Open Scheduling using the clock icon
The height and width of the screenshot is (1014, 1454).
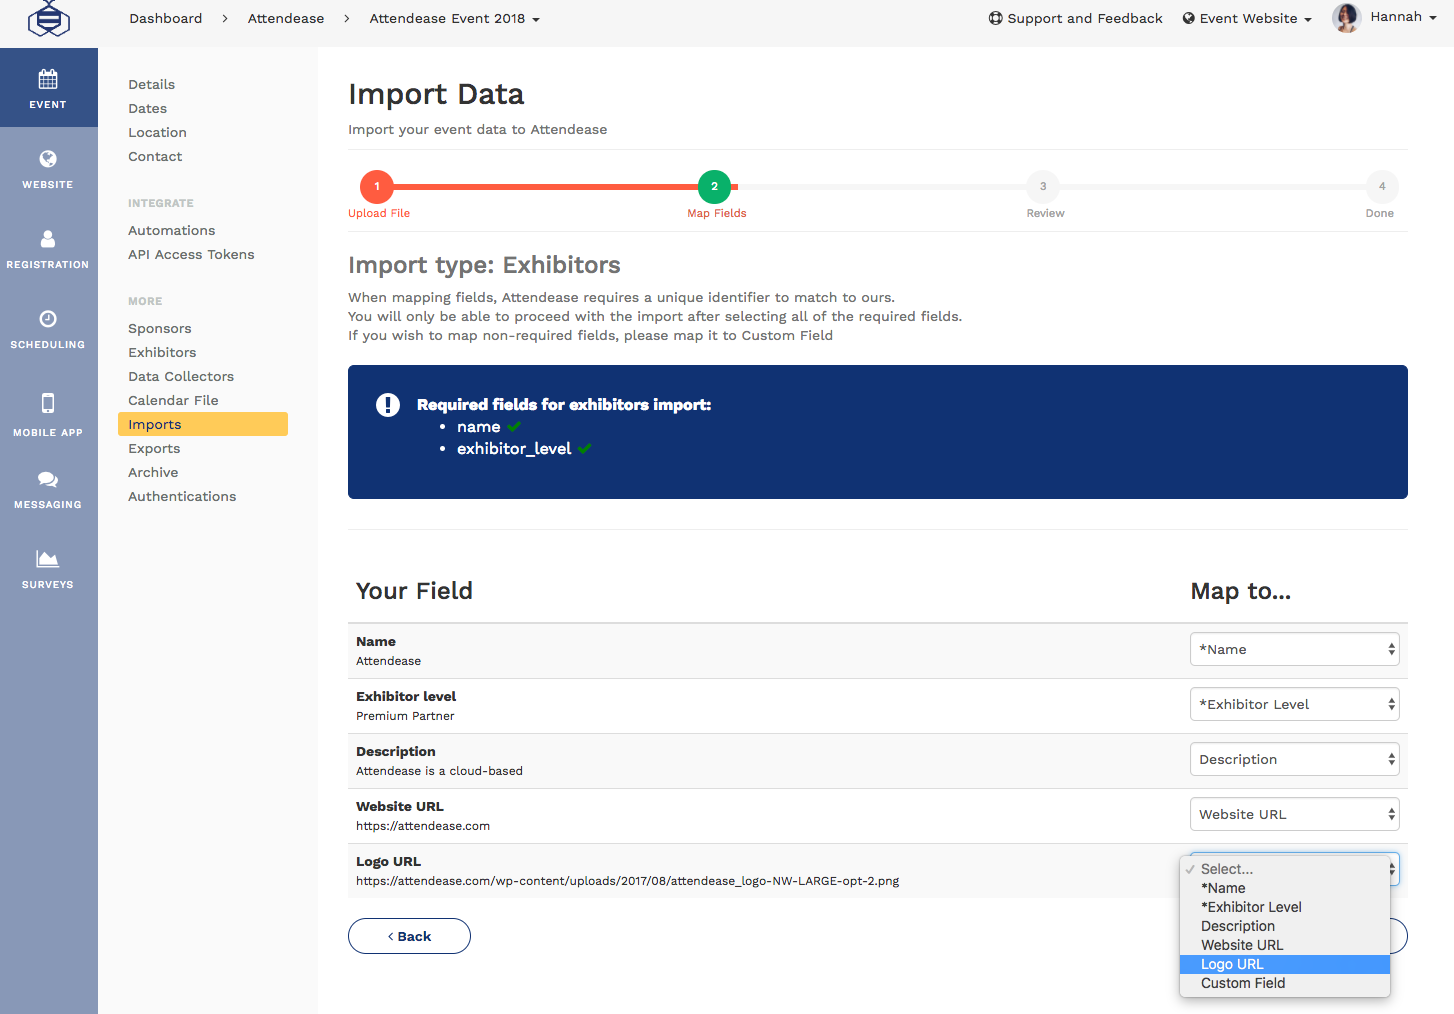48,320
